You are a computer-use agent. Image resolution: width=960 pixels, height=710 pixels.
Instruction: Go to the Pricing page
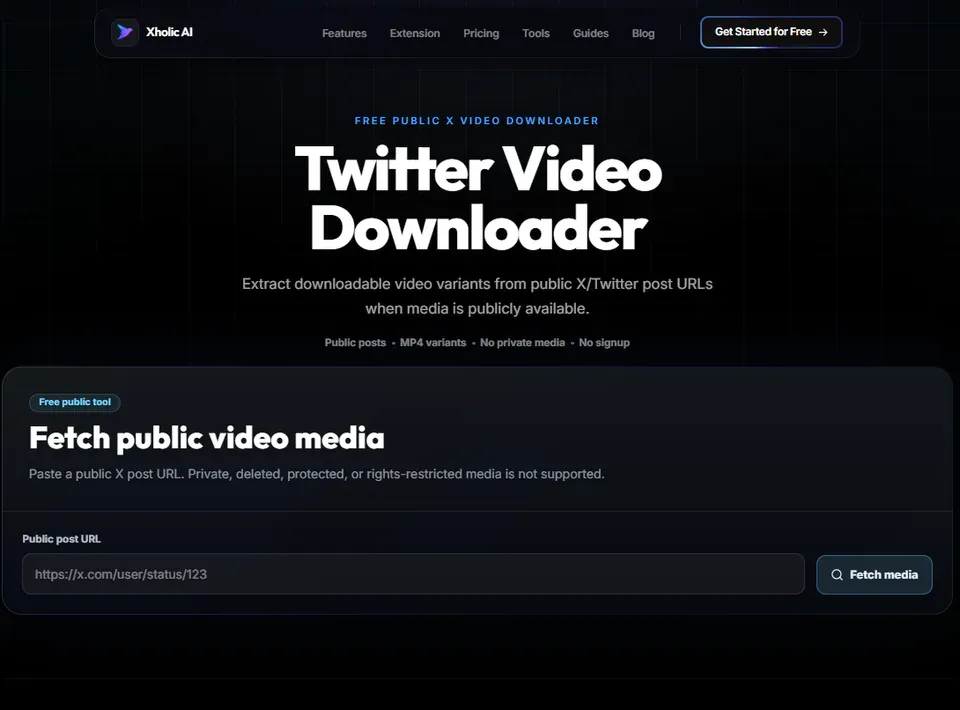click(481, 33)
